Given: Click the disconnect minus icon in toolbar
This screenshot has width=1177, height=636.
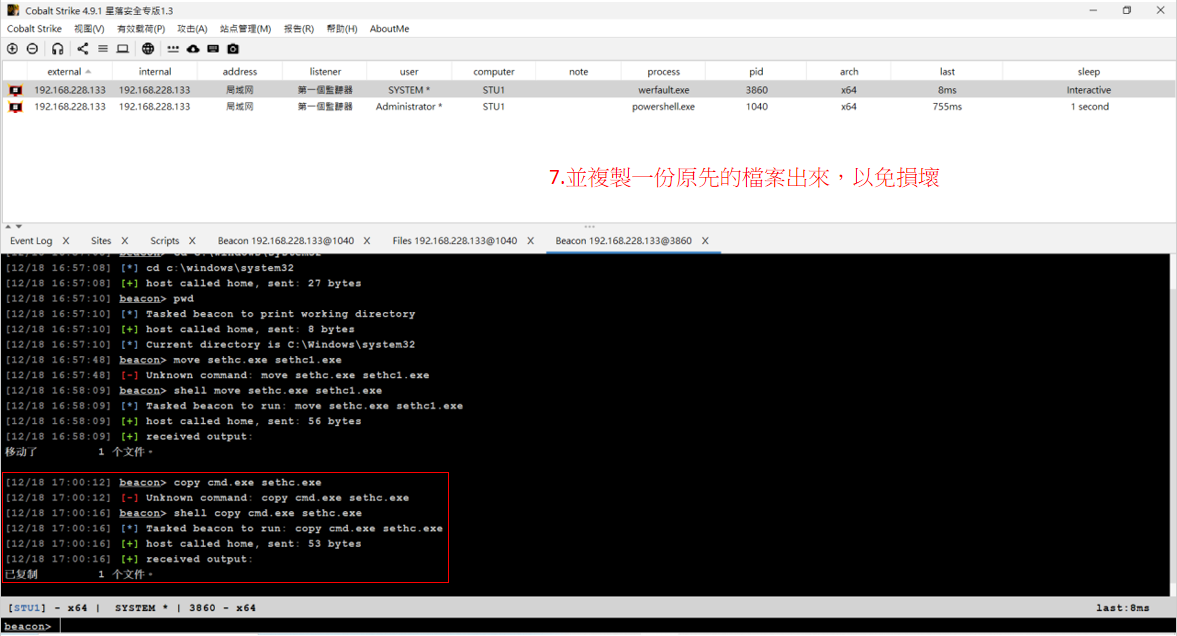Looking at the screenshot, I should click(32, 49).
